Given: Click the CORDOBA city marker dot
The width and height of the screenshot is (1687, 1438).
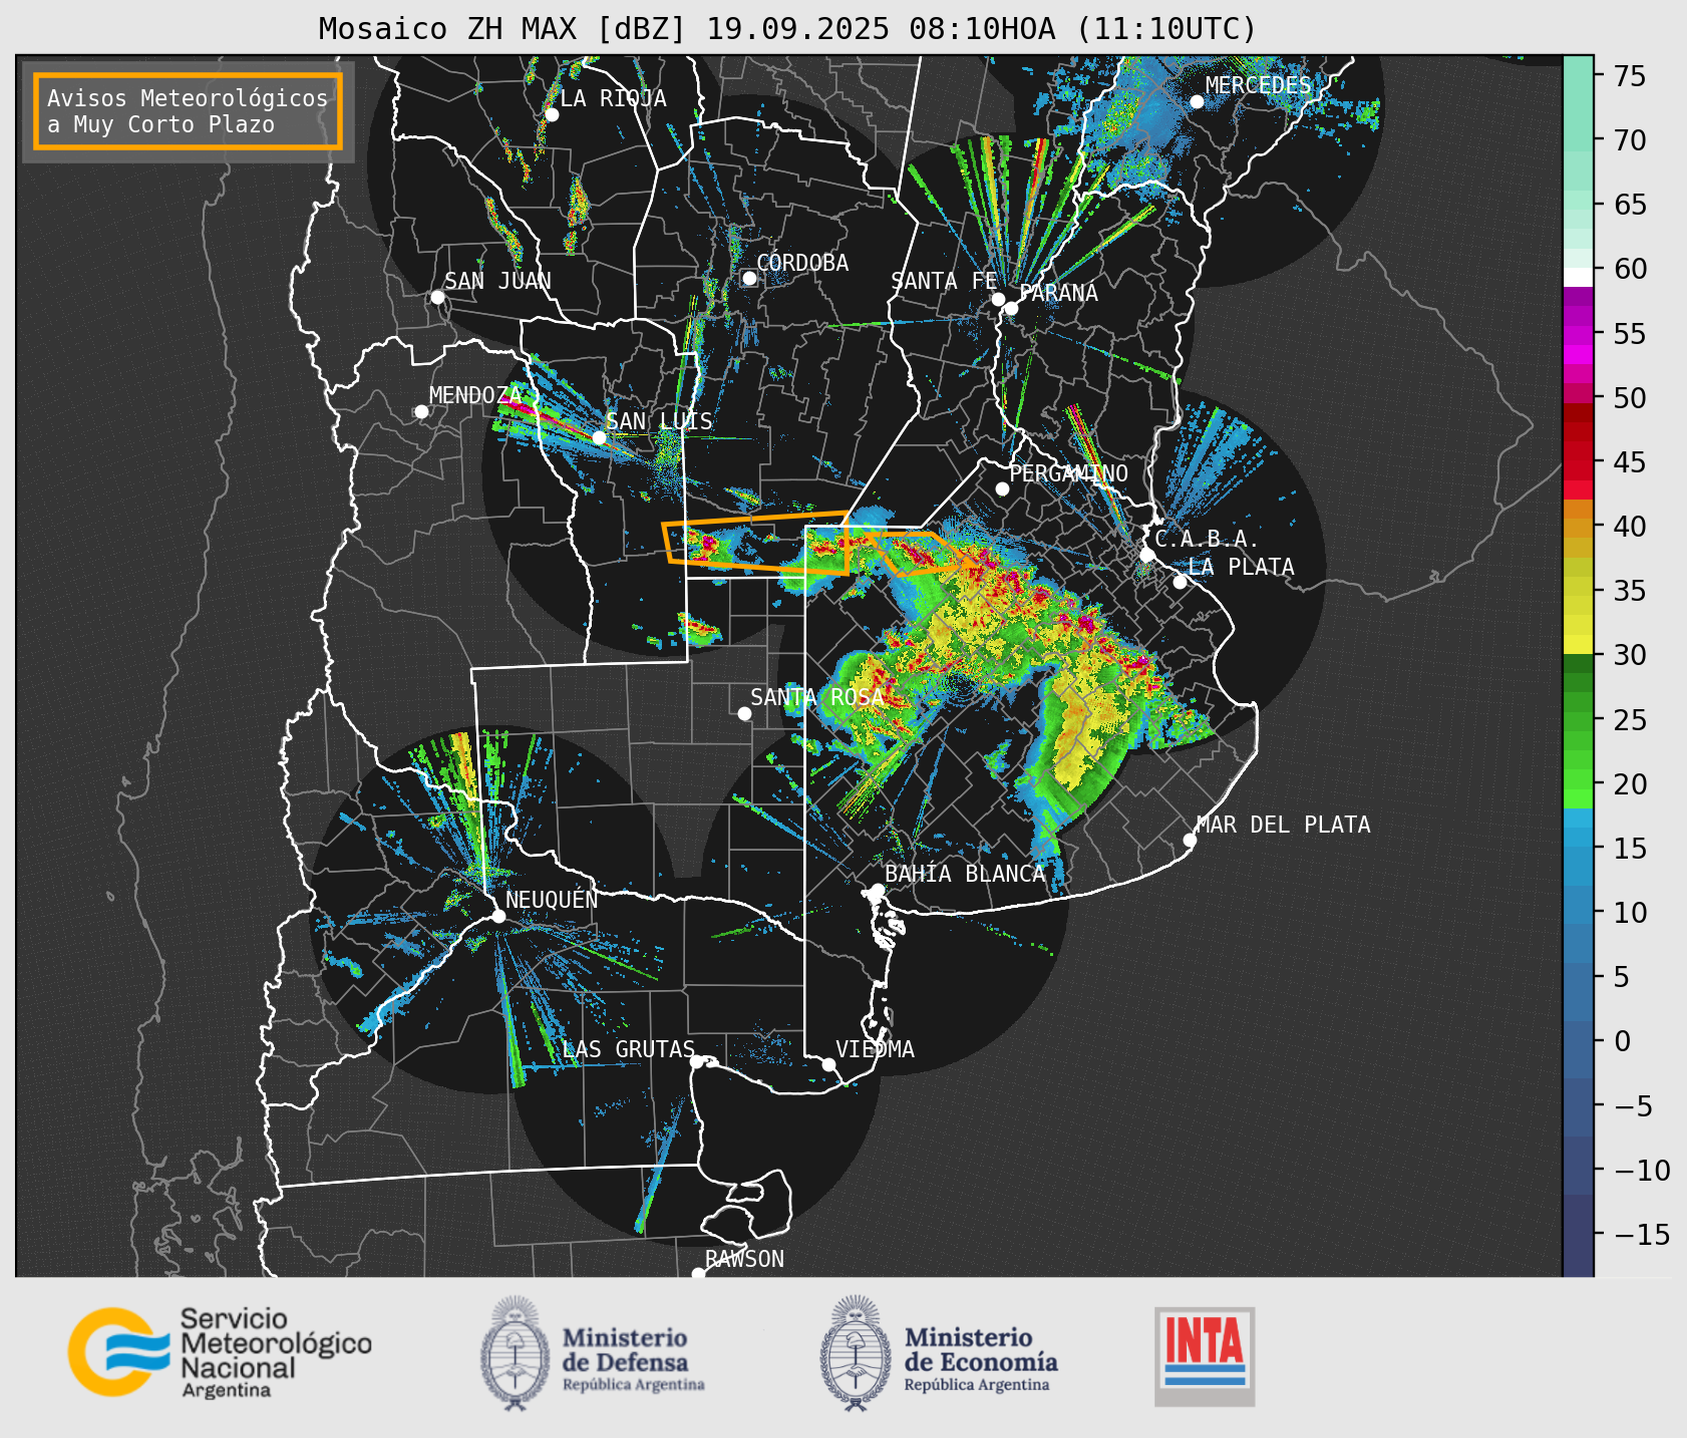Looking at the screenshot, I should [x=749, y=278].
